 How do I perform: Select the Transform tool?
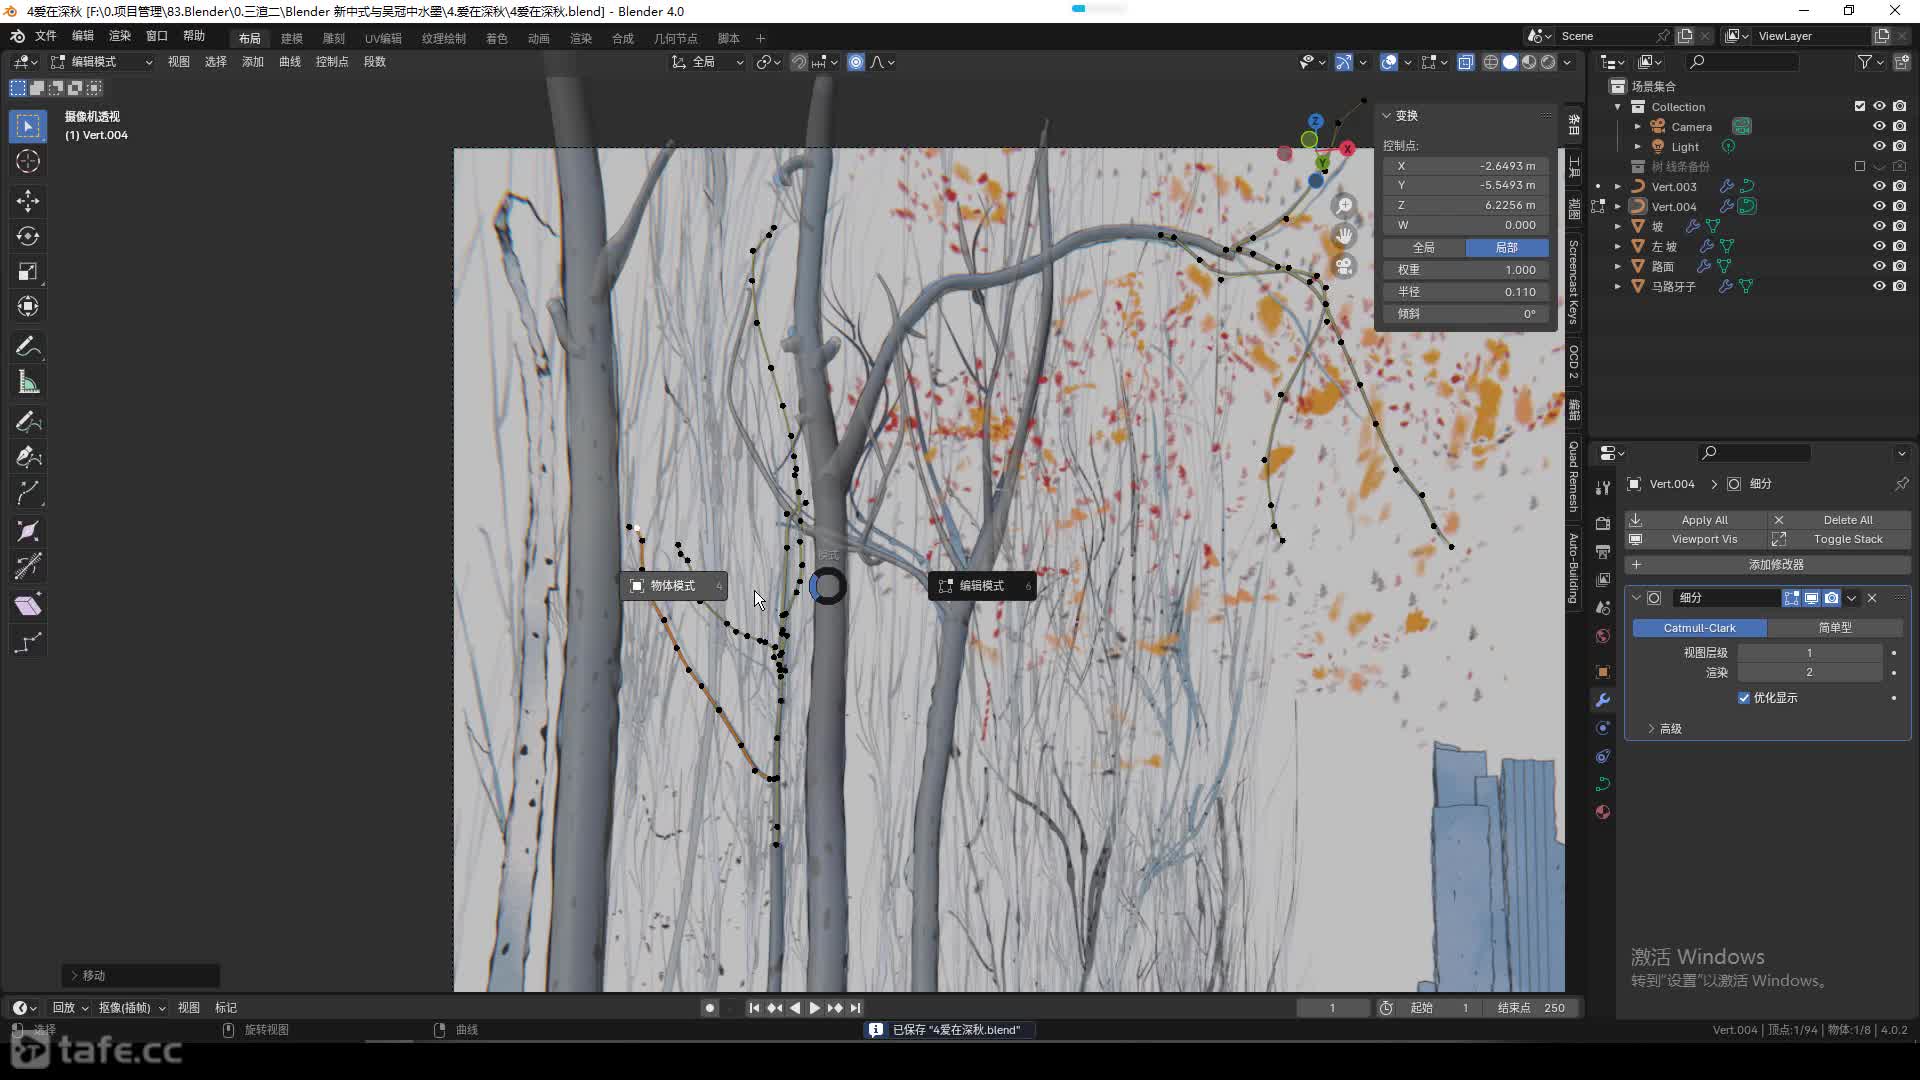[x=28, y=306]
